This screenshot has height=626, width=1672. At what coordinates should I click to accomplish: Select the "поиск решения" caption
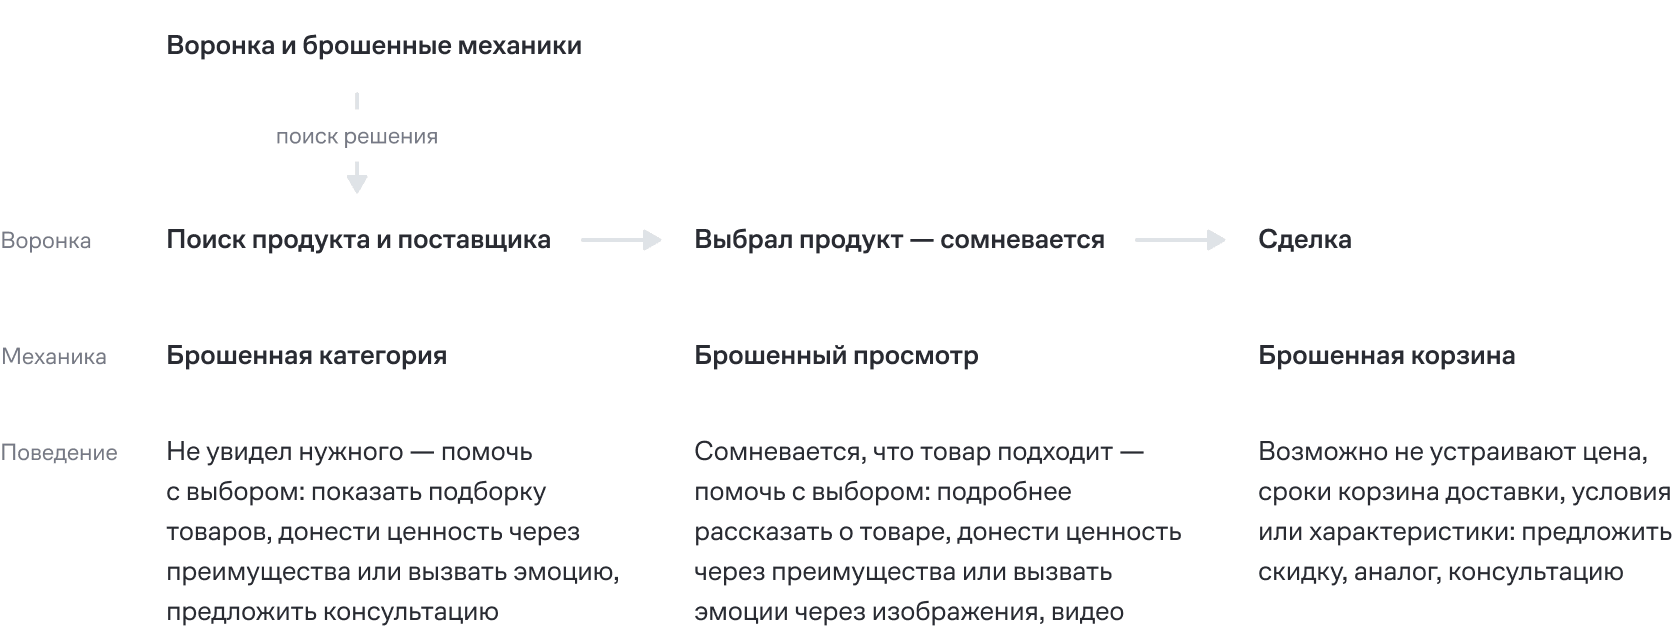point(357,137)
